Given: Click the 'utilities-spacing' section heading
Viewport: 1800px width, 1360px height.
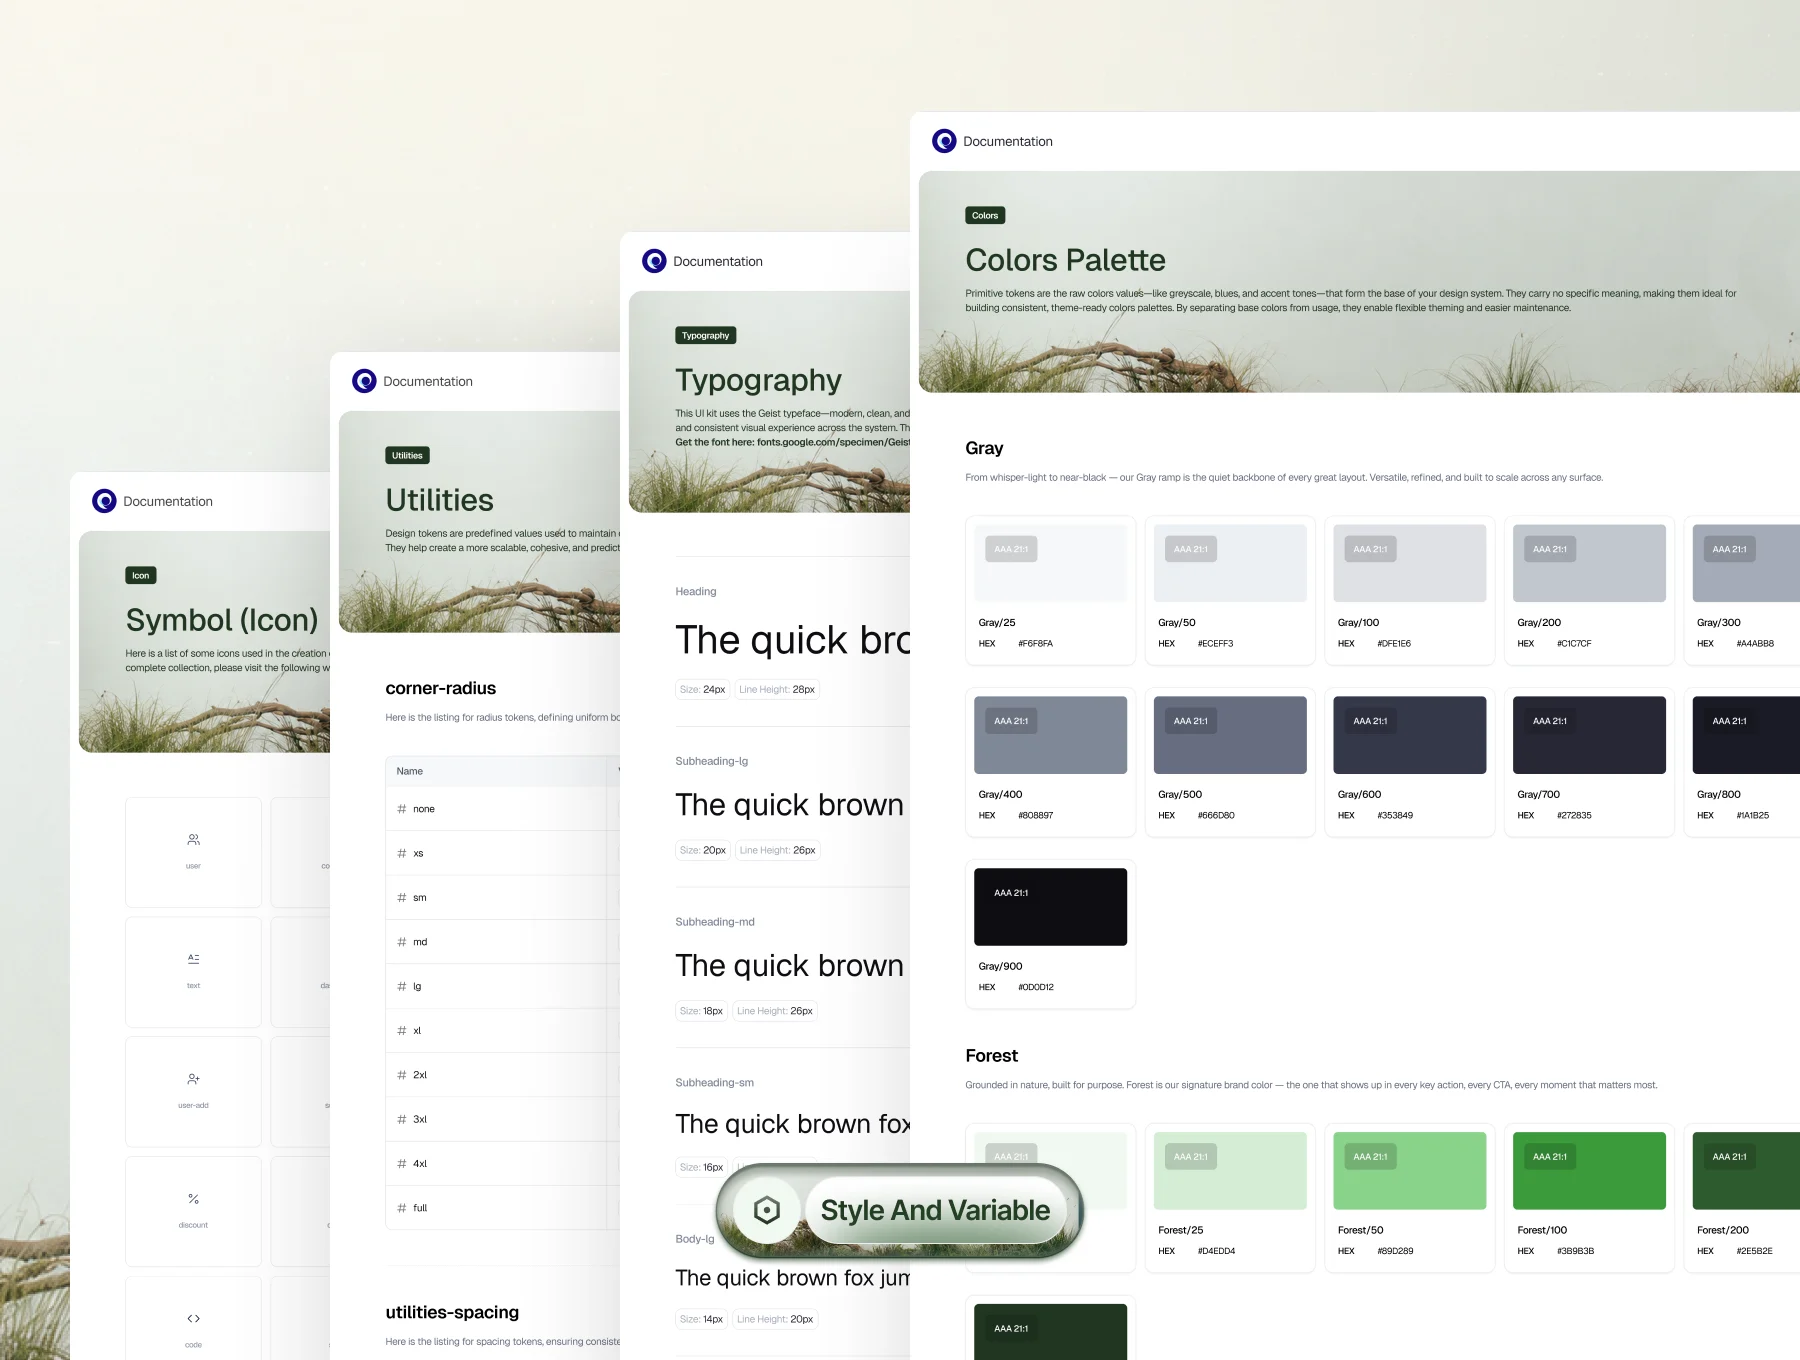Looking at the screenshot, I should coord(452,1312).
